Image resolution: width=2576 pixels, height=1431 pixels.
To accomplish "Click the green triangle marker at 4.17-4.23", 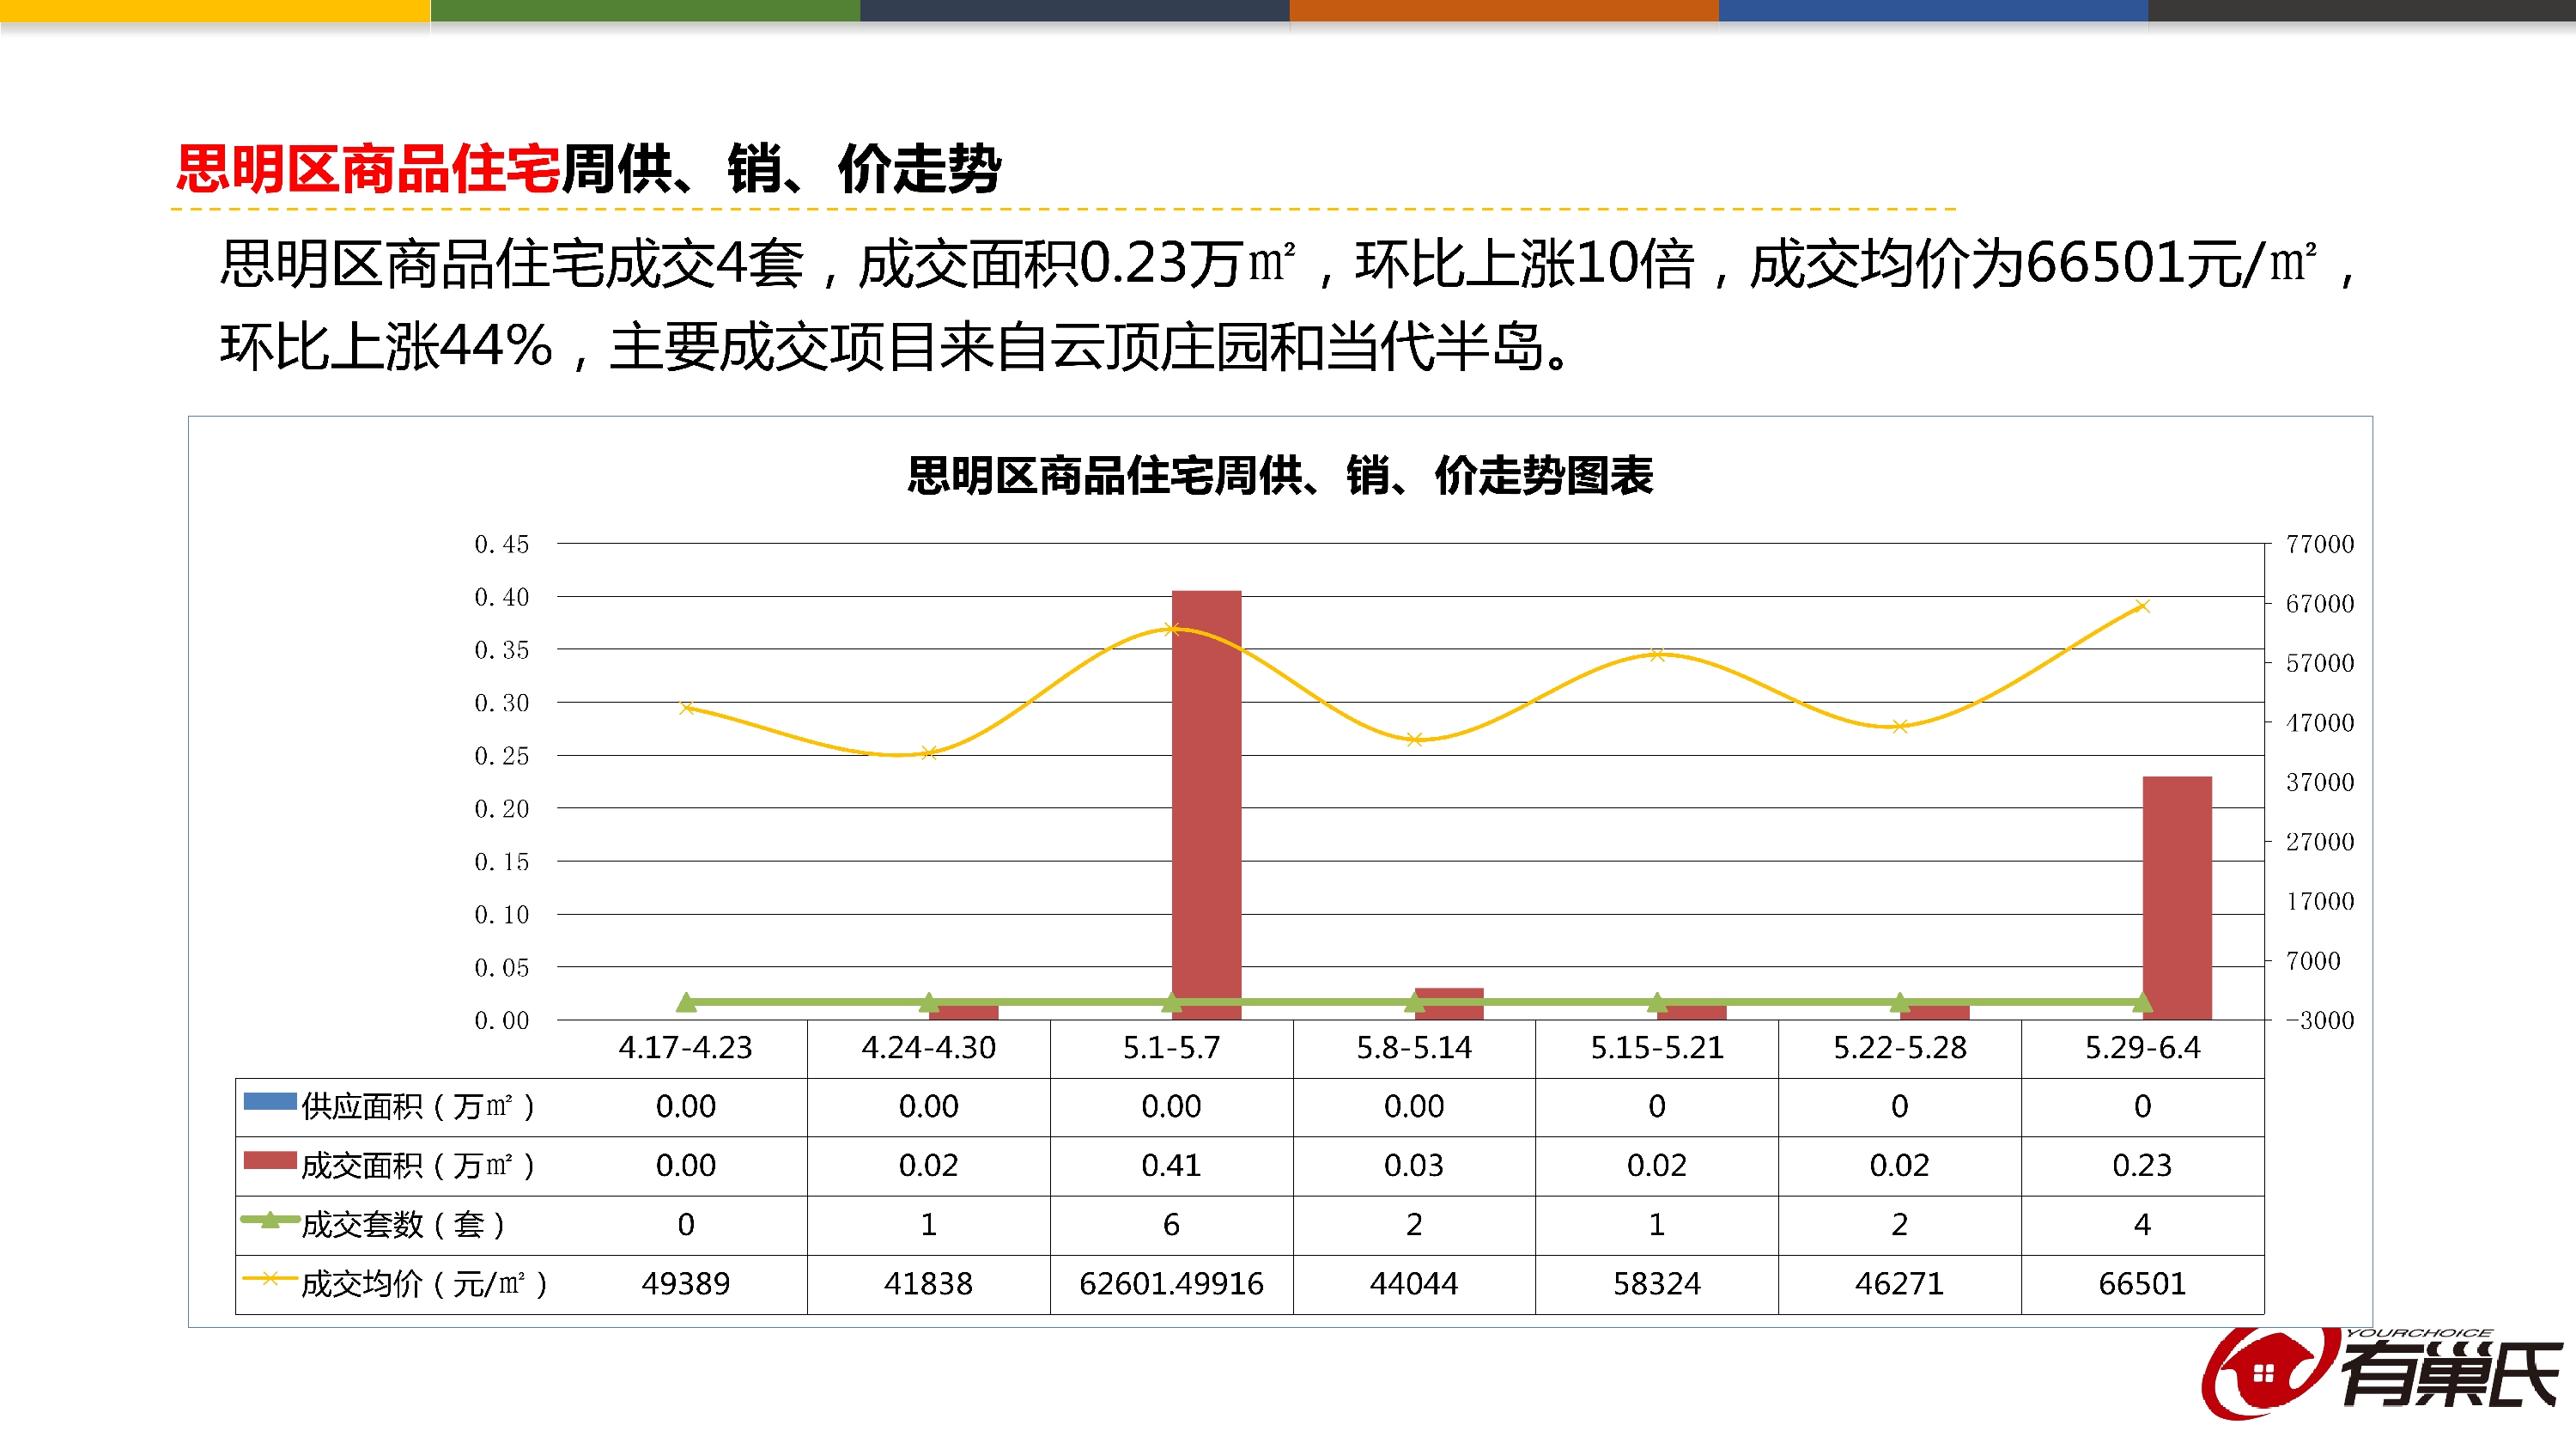I will click(686, 1001).
